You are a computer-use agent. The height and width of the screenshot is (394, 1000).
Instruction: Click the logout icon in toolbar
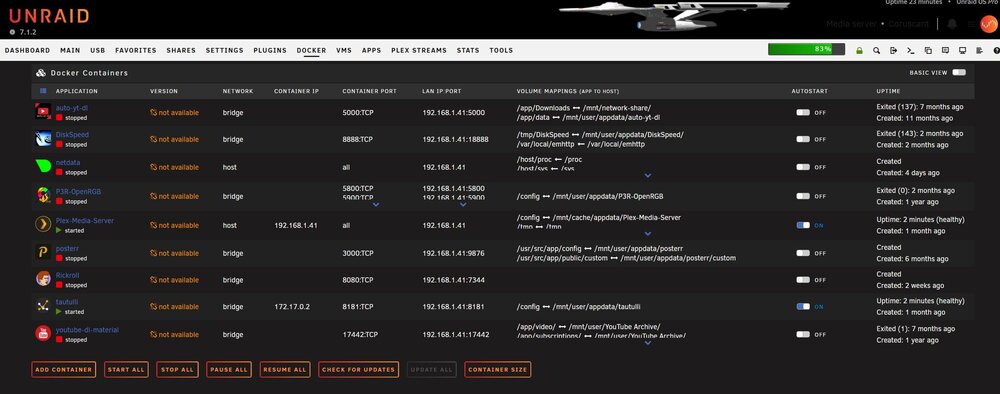(893, 50)
